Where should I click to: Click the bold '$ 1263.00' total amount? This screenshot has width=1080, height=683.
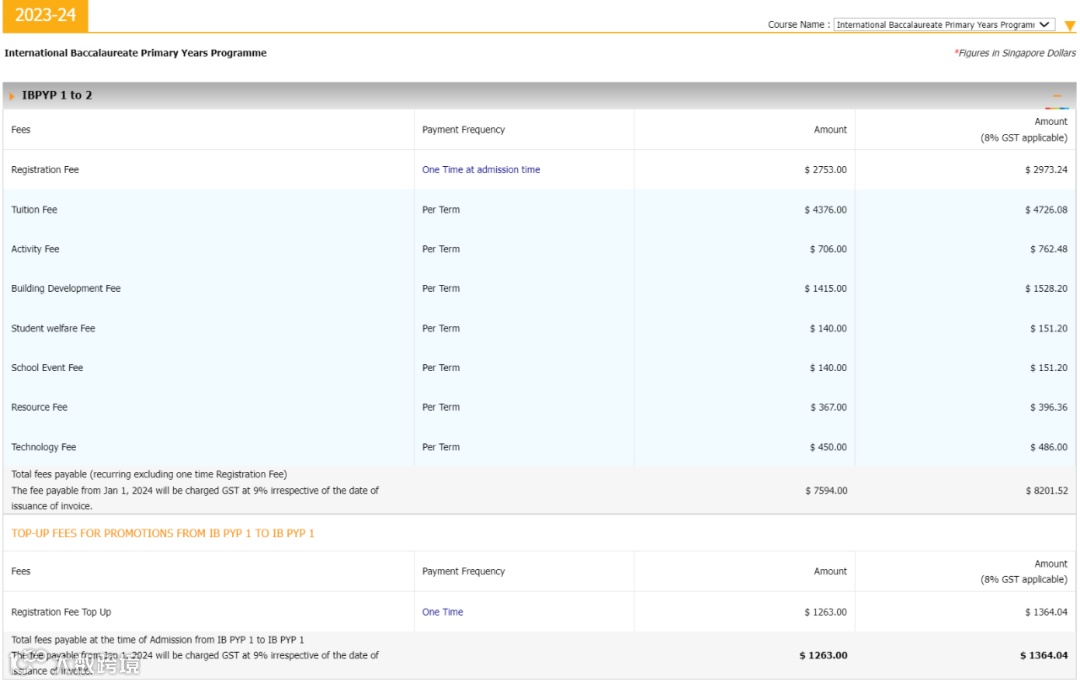coord(823,655)
